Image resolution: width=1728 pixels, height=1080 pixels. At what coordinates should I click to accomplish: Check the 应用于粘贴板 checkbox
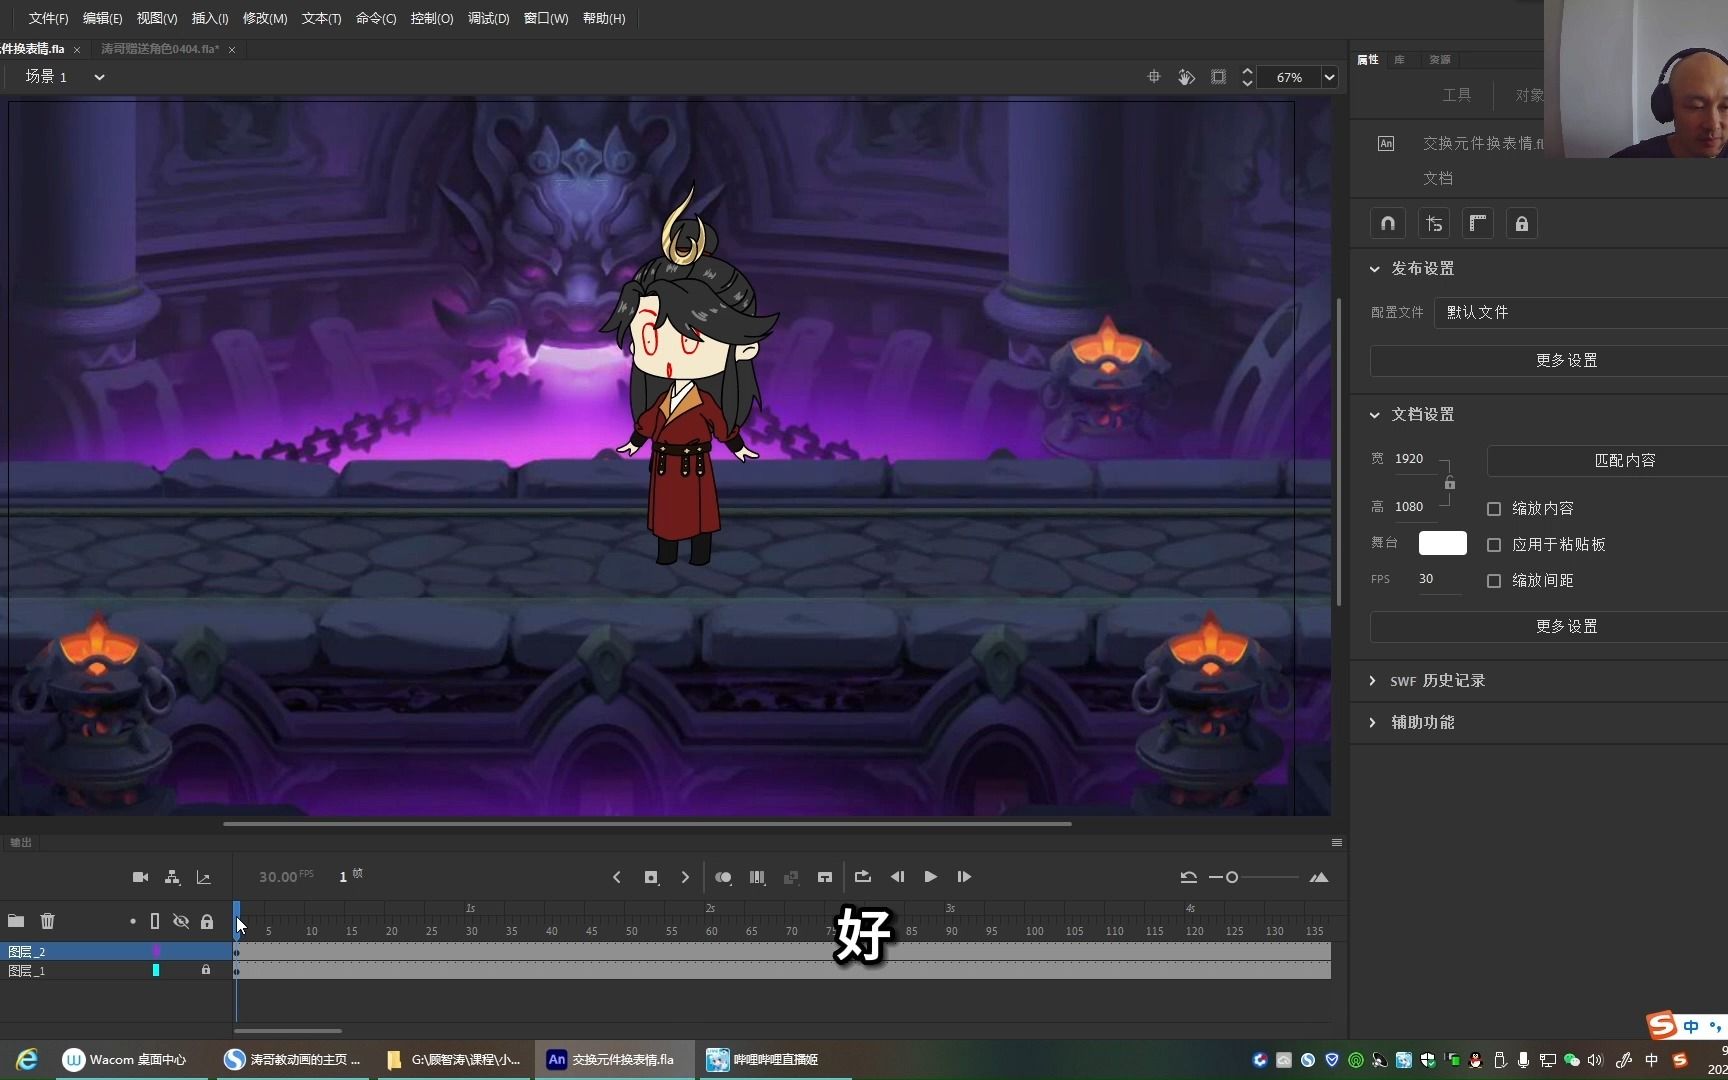1494,545
